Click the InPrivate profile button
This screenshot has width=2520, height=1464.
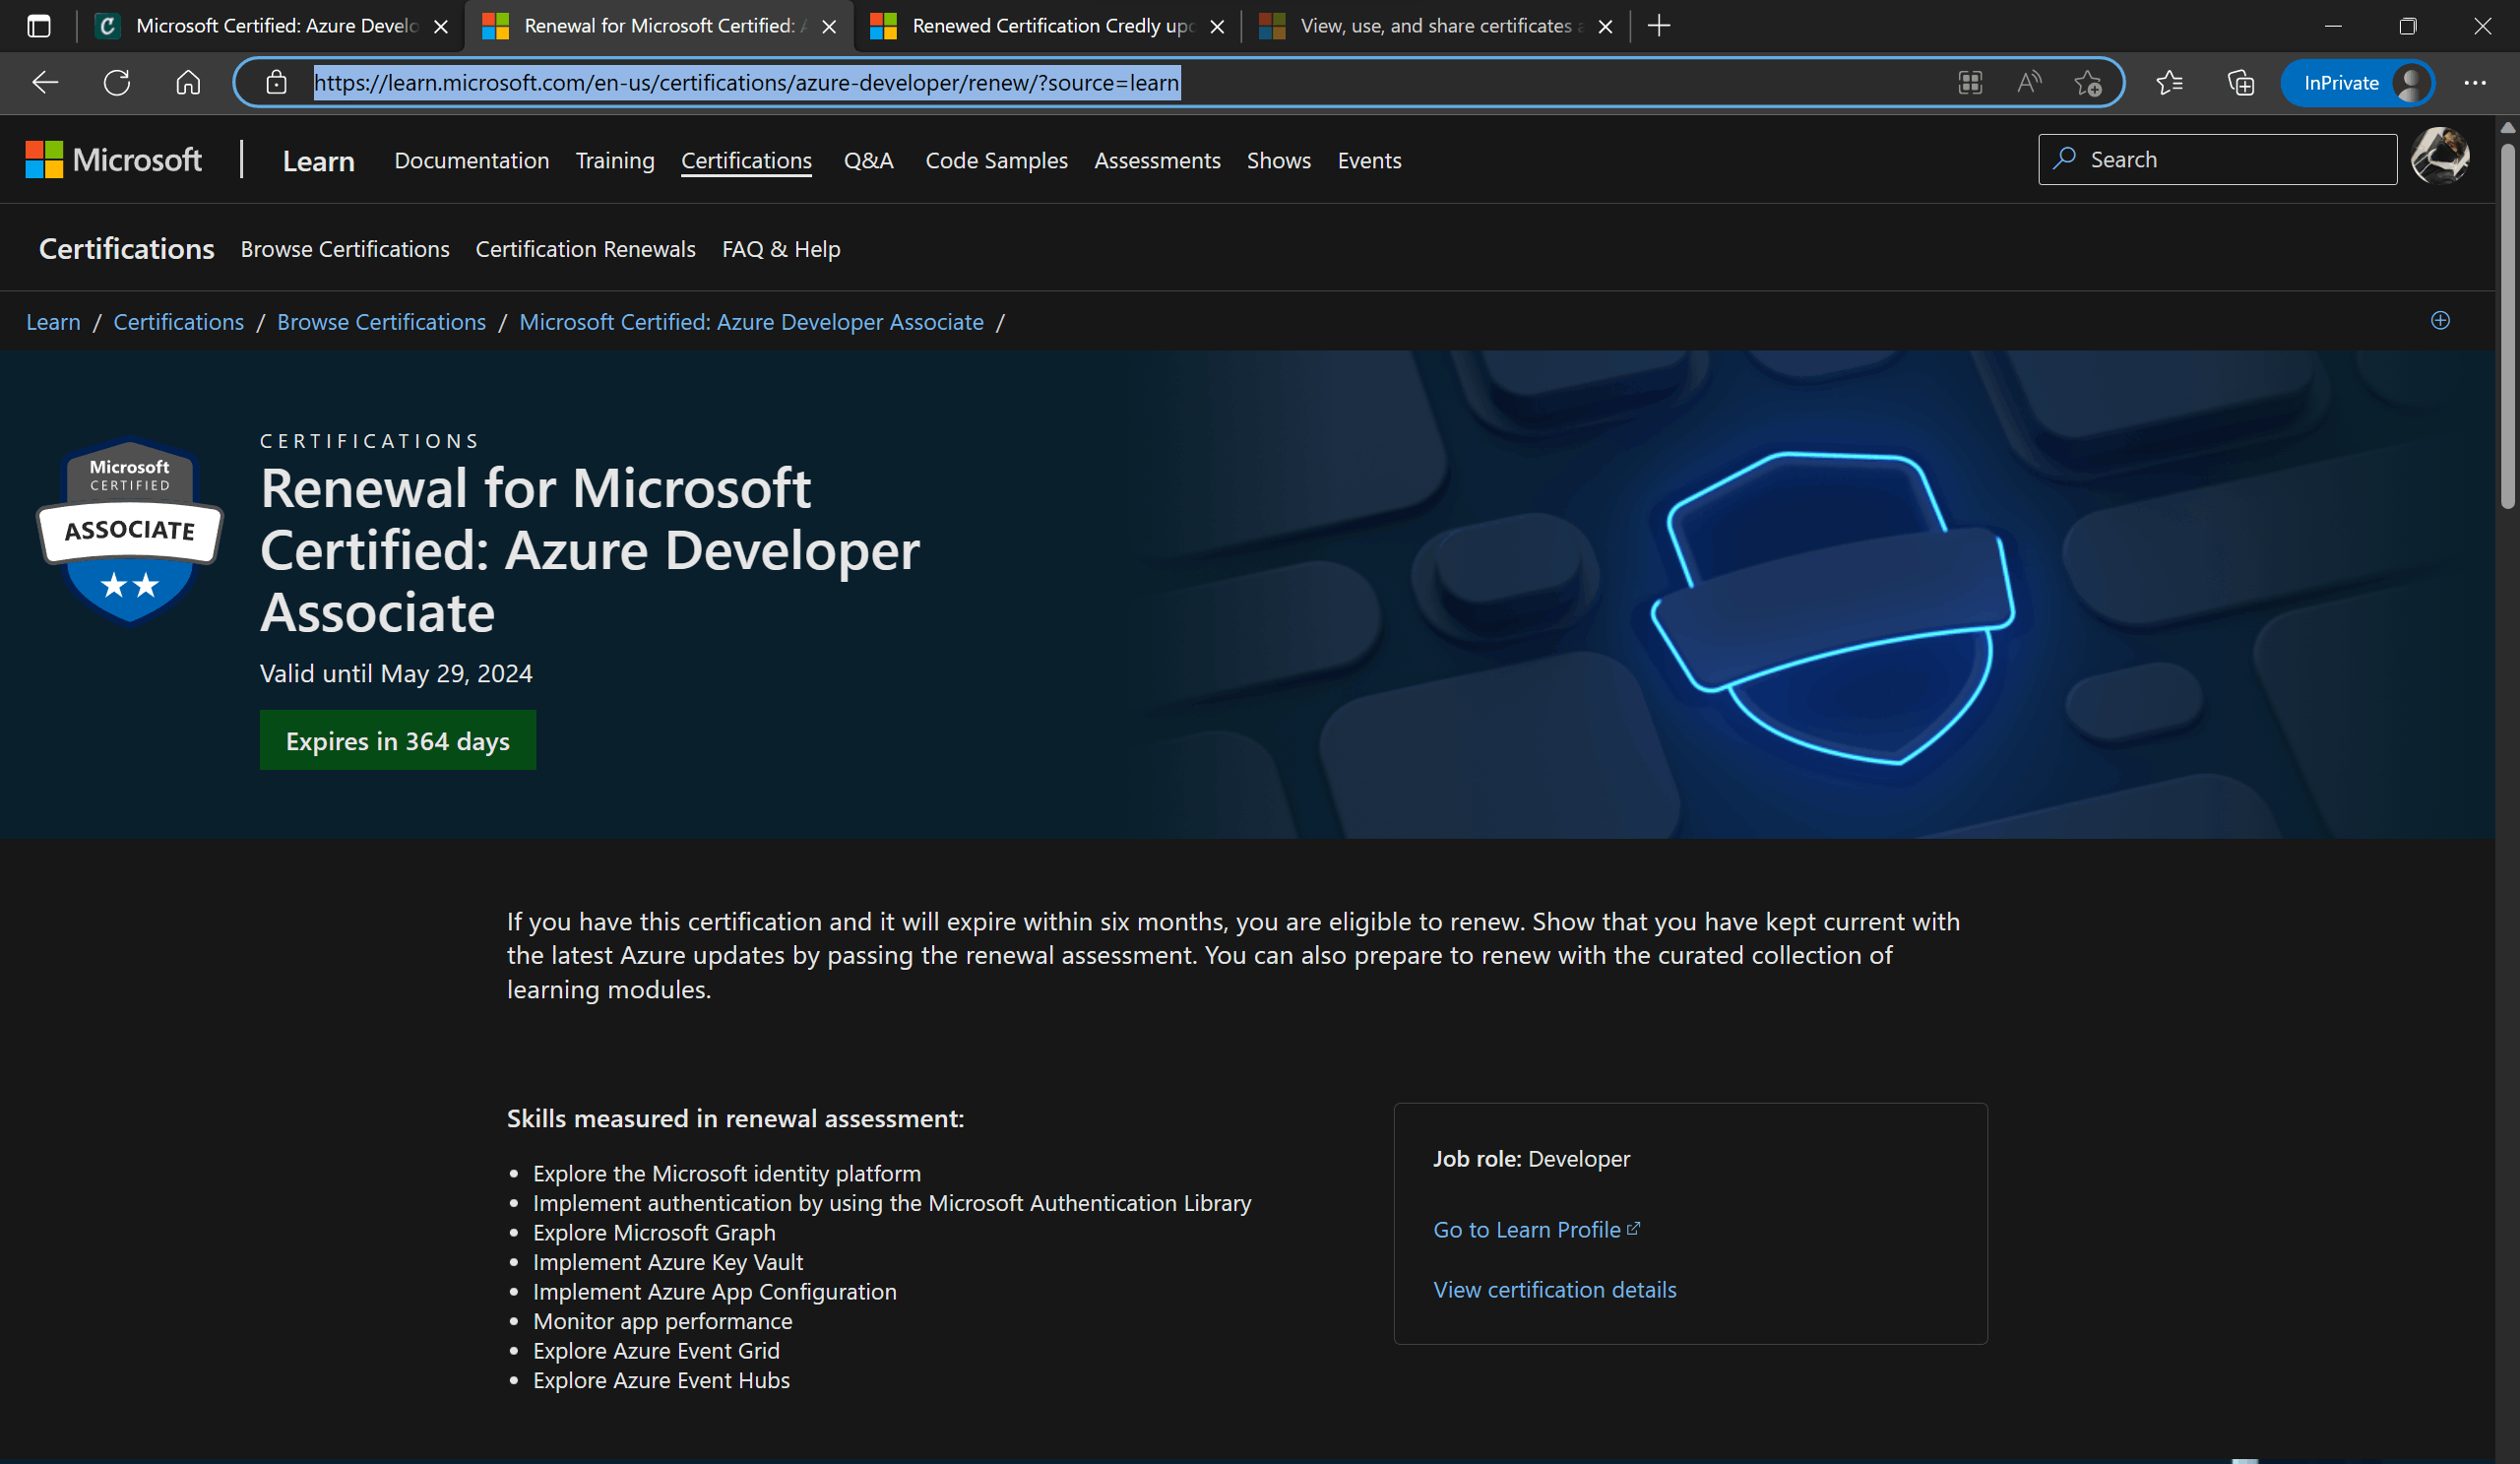(x=2357, y=83)
